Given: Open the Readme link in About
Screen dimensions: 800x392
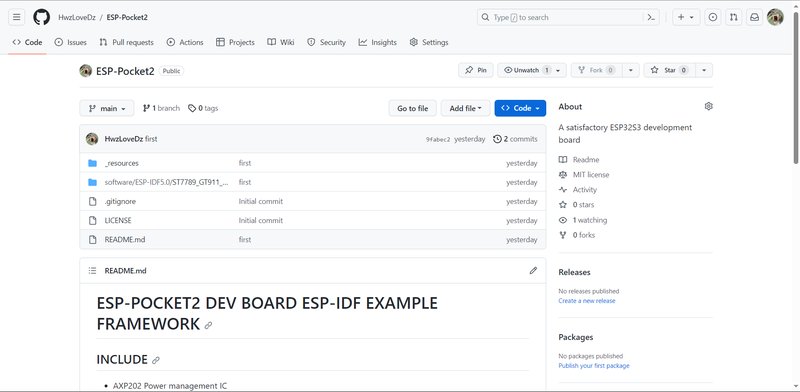Looking at the screenshot, I should (x=586, y=160).
